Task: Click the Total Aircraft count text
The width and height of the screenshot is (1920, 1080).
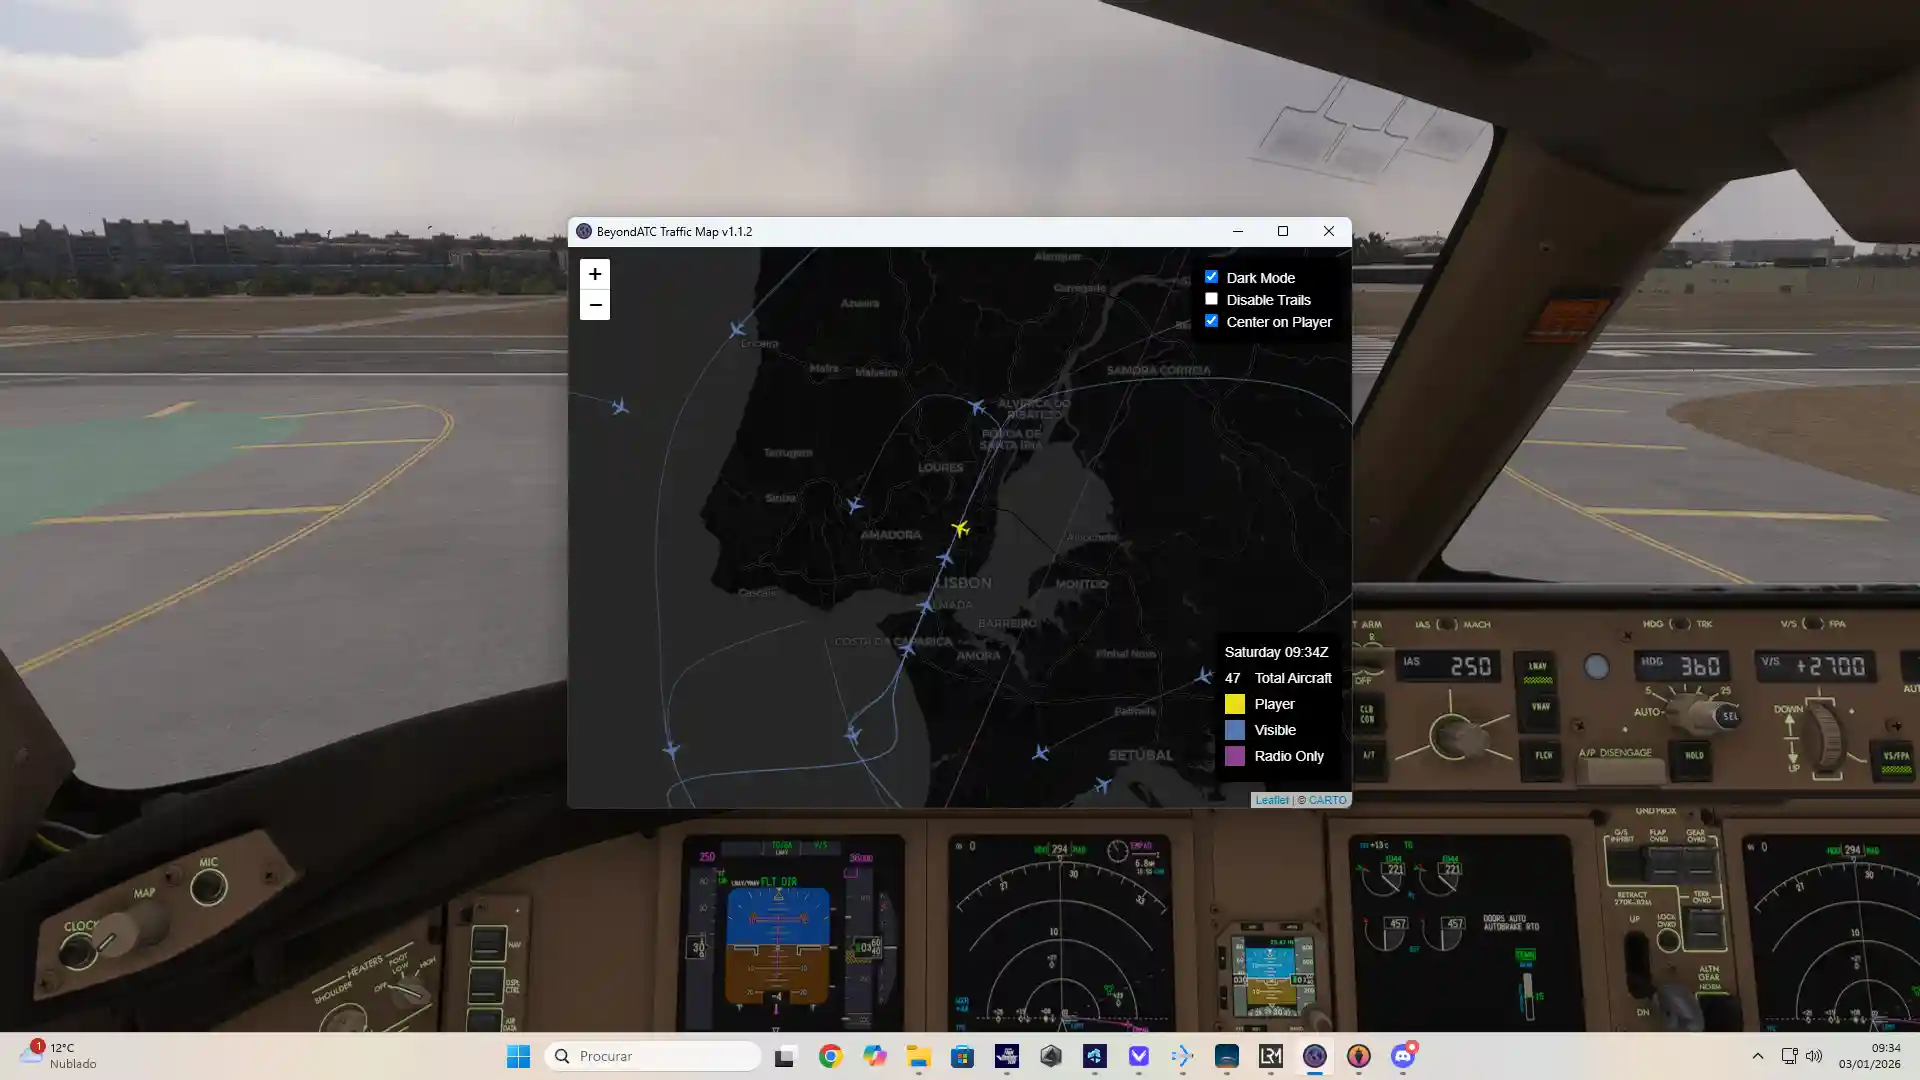Action: (1278, 678)
